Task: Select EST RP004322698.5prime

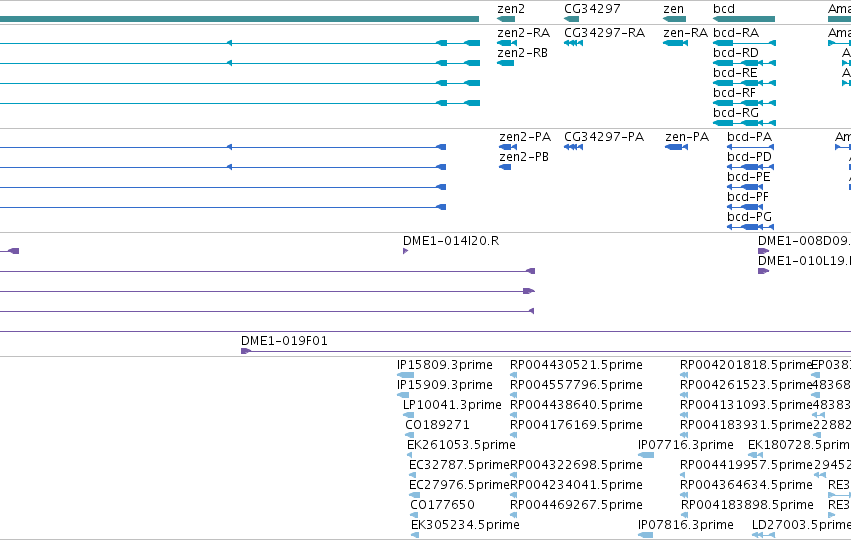Action: (x=576, y=465)
